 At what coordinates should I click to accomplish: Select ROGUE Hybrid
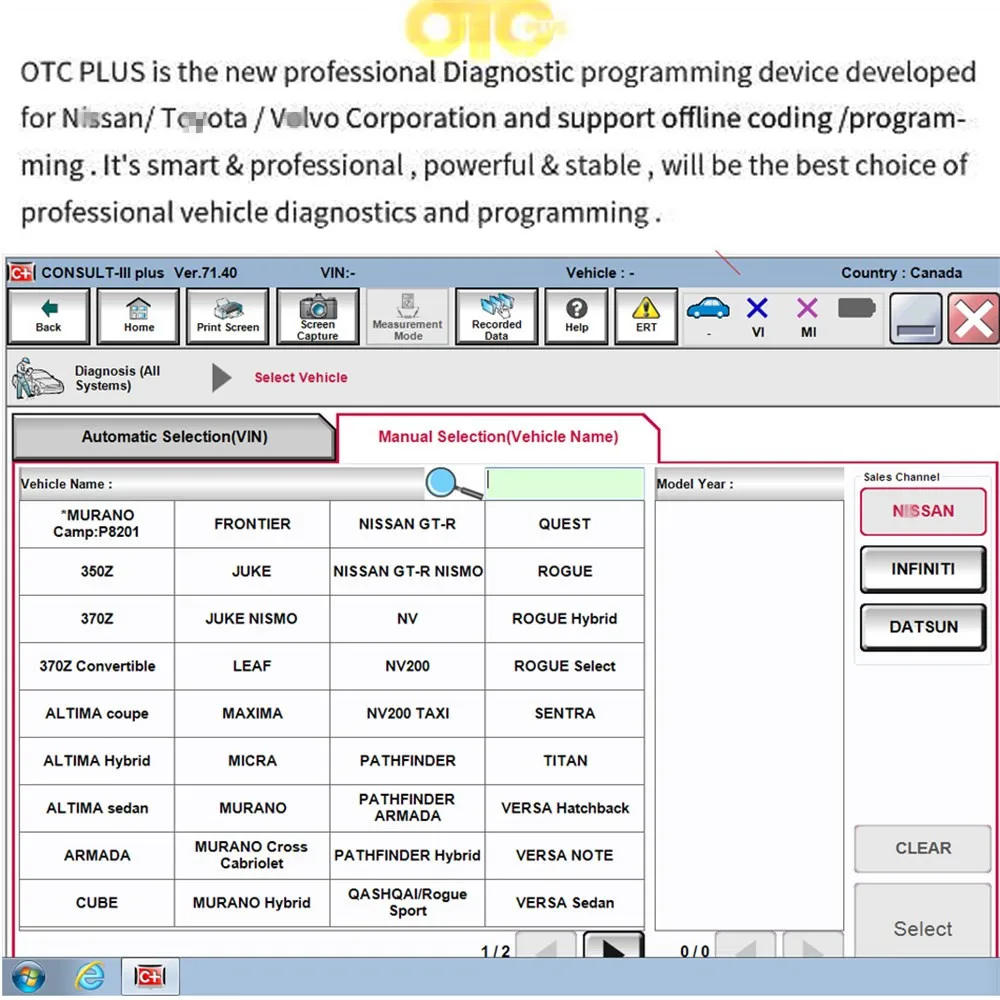564,619
